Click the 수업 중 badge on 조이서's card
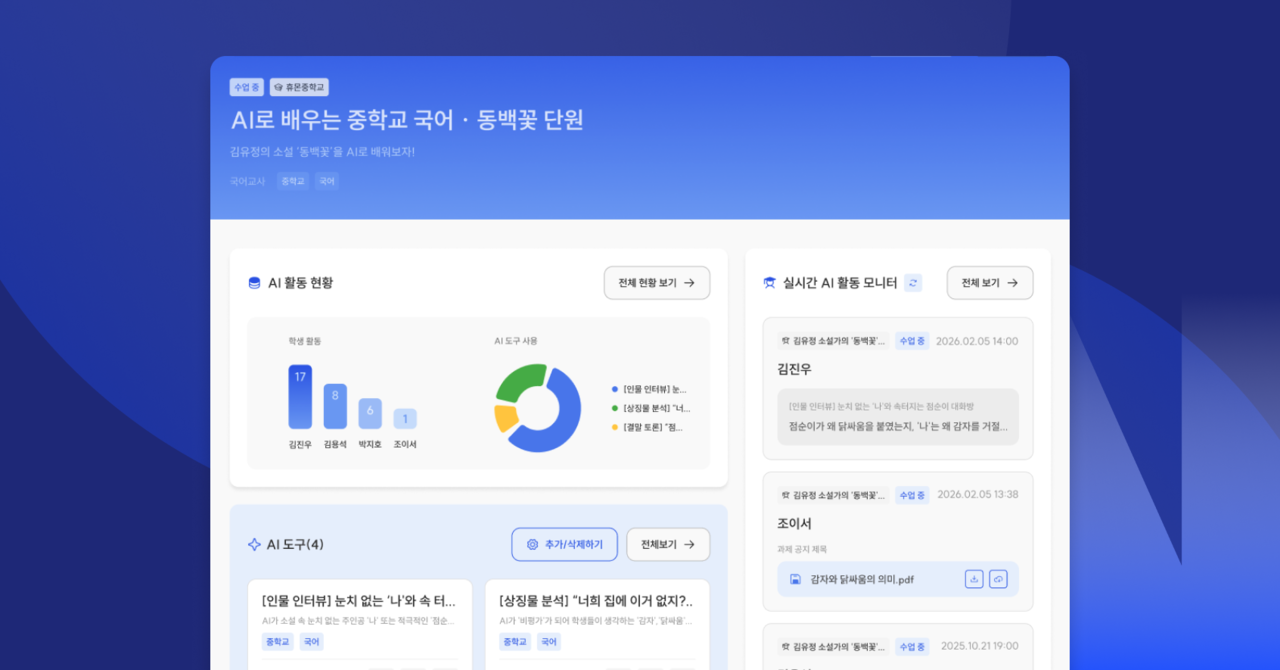This screenshot has width=1280, height=670. (x=912, y=495)
